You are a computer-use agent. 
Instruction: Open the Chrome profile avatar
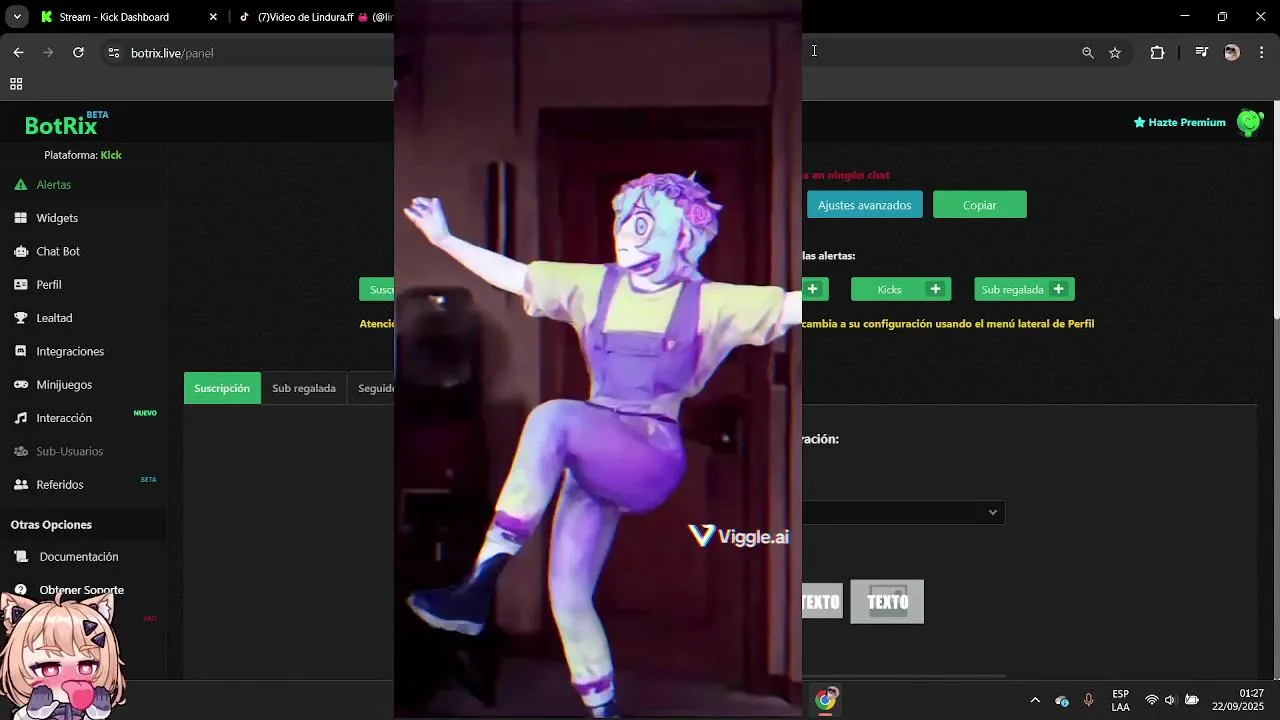(x=1232, y=53)
